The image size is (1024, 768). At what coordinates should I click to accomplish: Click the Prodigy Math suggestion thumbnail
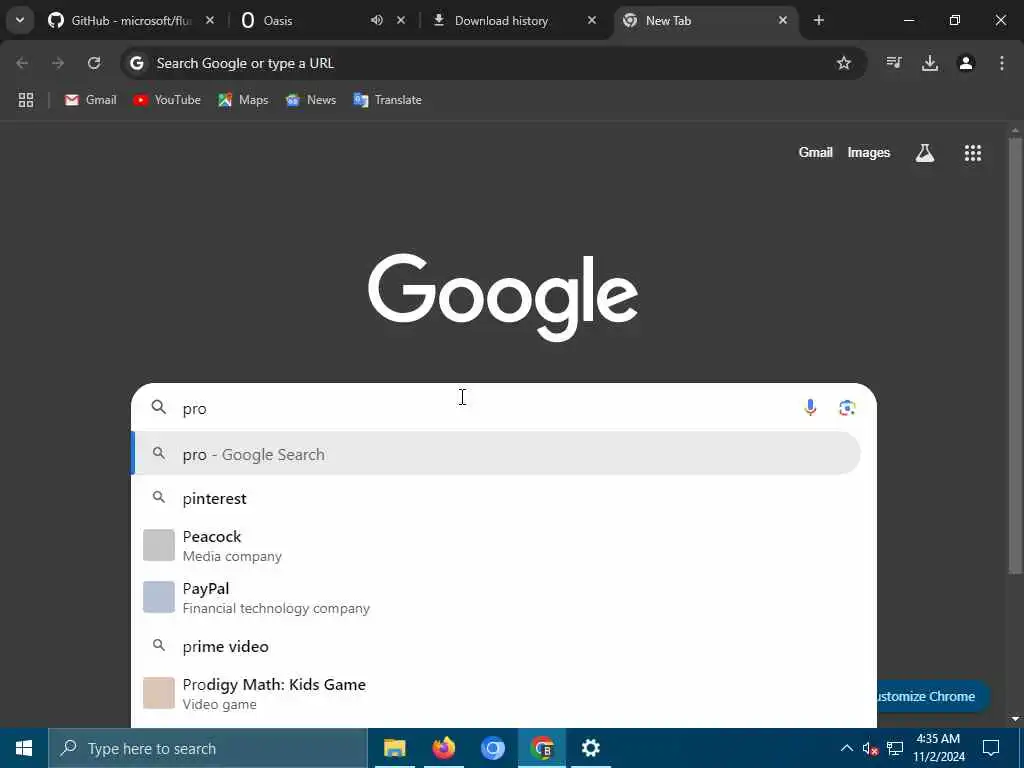[x=159, y=693]
